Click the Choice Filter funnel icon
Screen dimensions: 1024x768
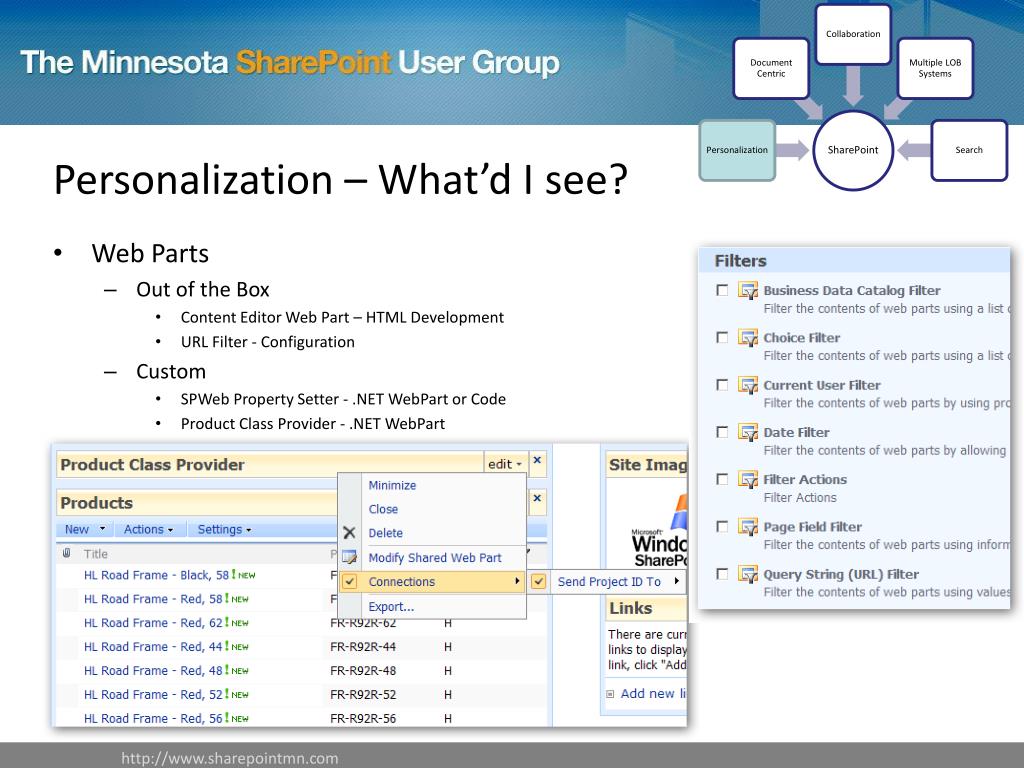click(748, 338)
